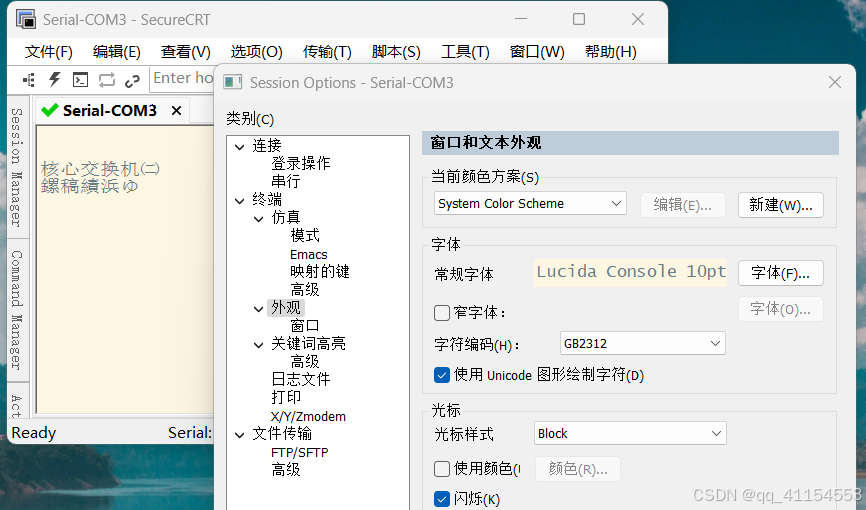The image size is (866, 510).
Task: Collapse the 外观 tree node
Action: click(258, 309)
